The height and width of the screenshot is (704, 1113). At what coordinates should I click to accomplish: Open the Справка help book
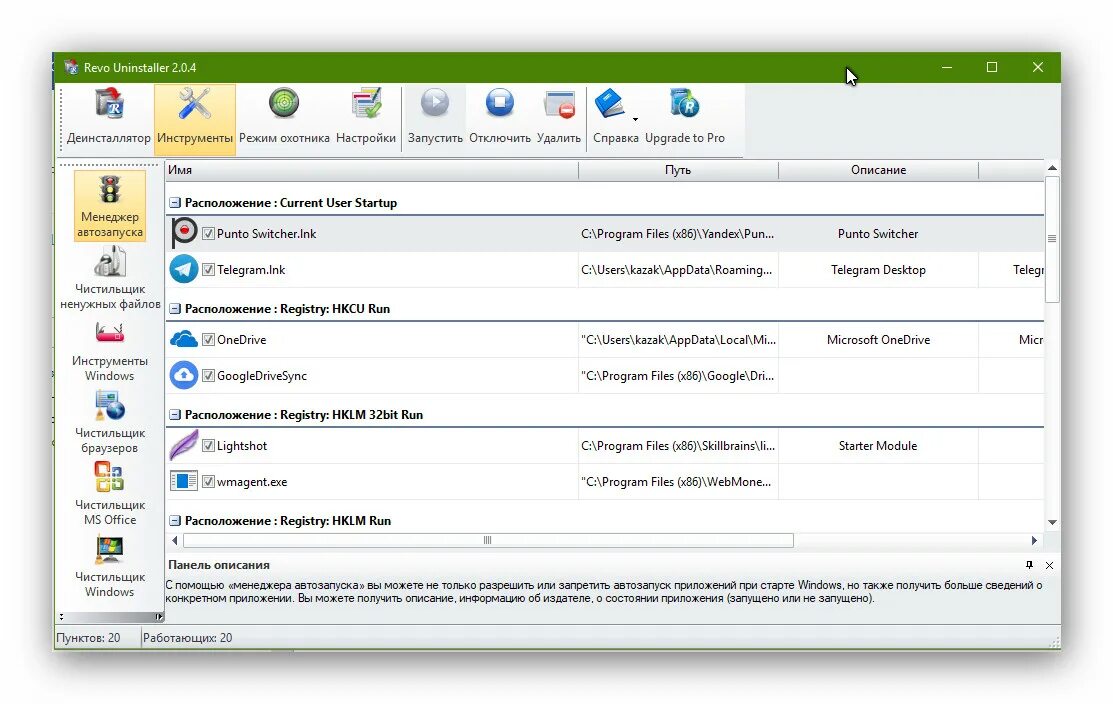[x=610, y=104]
